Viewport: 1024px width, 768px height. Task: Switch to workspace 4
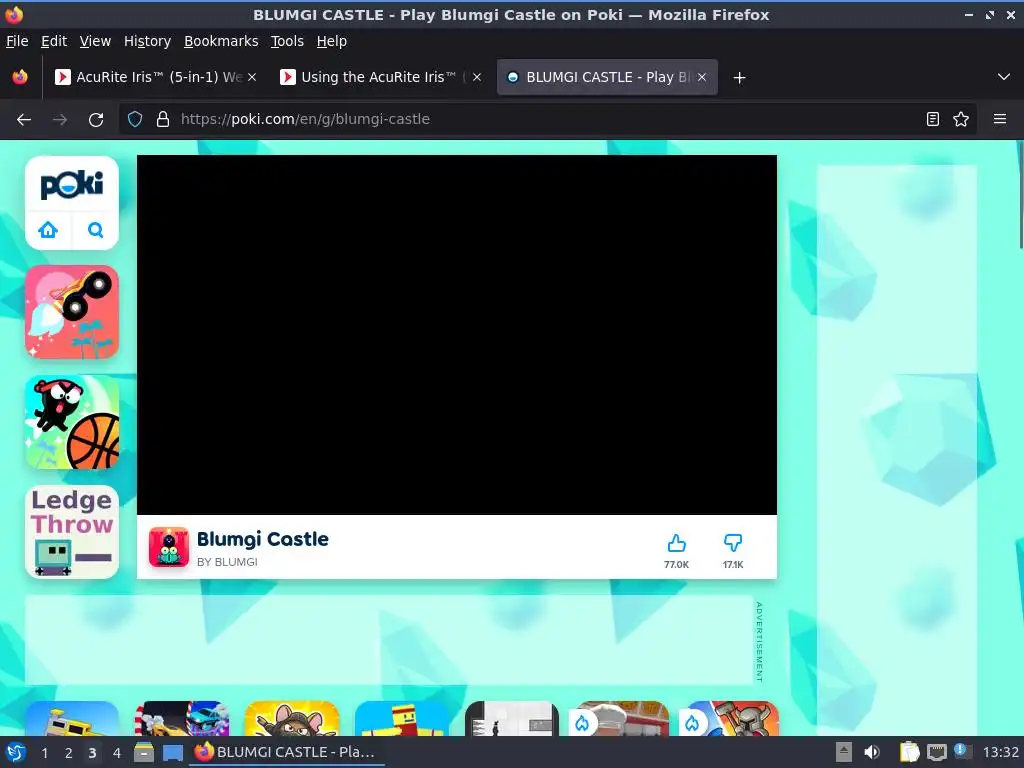coord(116,753)
